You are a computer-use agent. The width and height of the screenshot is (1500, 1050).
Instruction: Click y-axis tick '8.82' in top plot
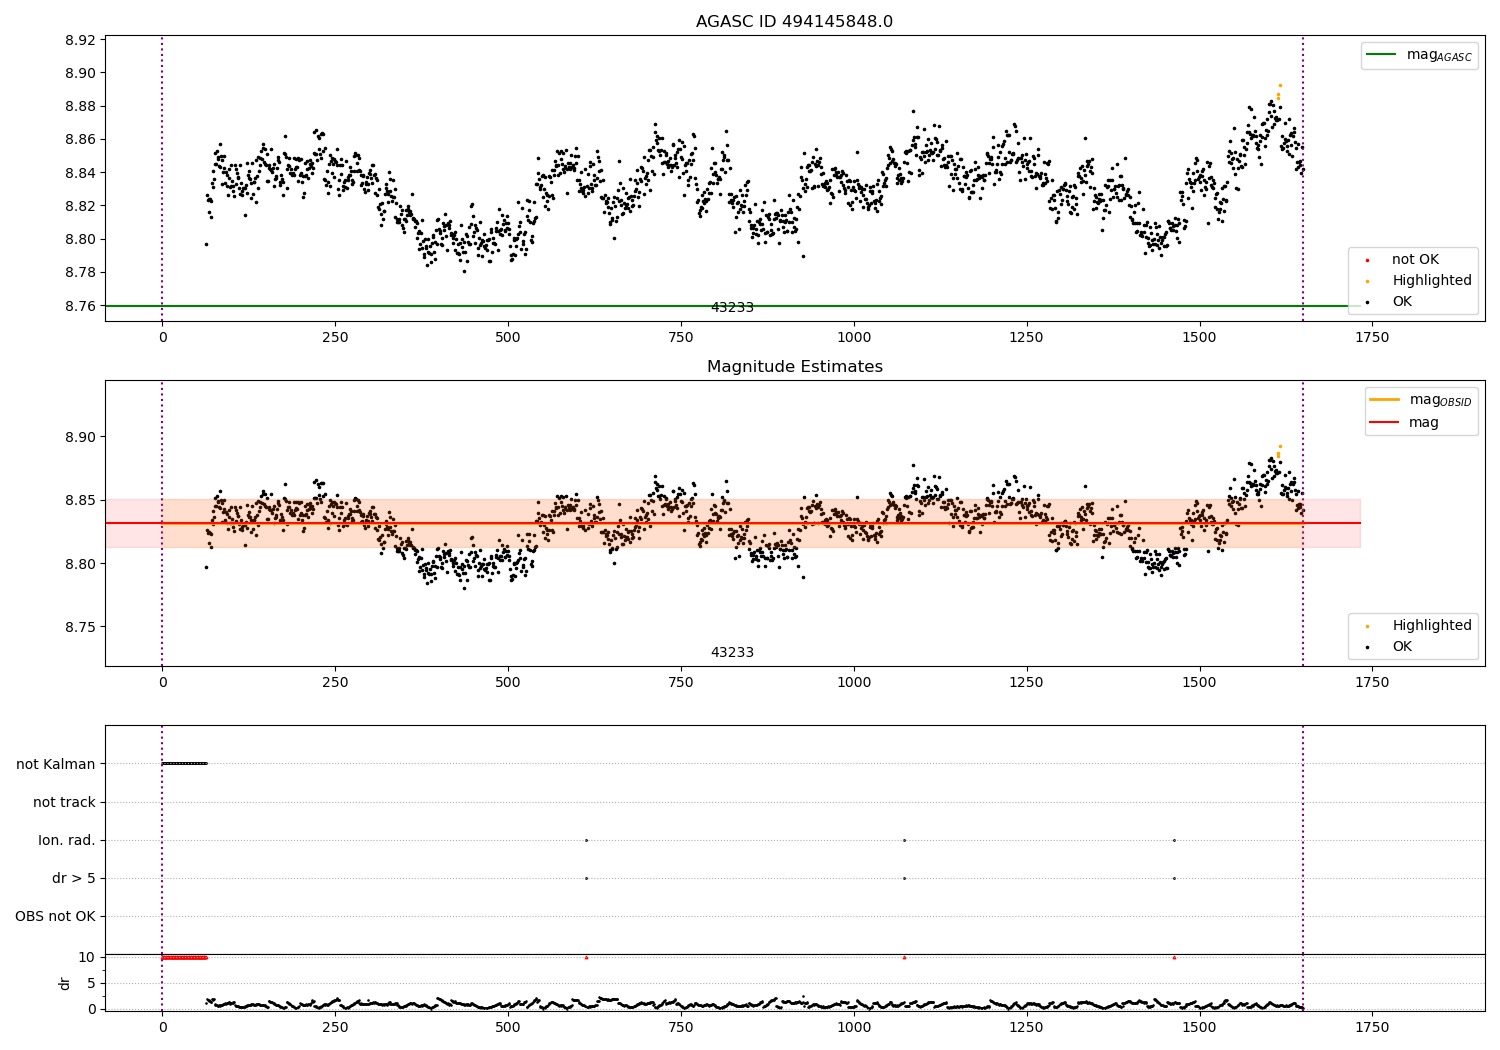click(x=80, y=206)
